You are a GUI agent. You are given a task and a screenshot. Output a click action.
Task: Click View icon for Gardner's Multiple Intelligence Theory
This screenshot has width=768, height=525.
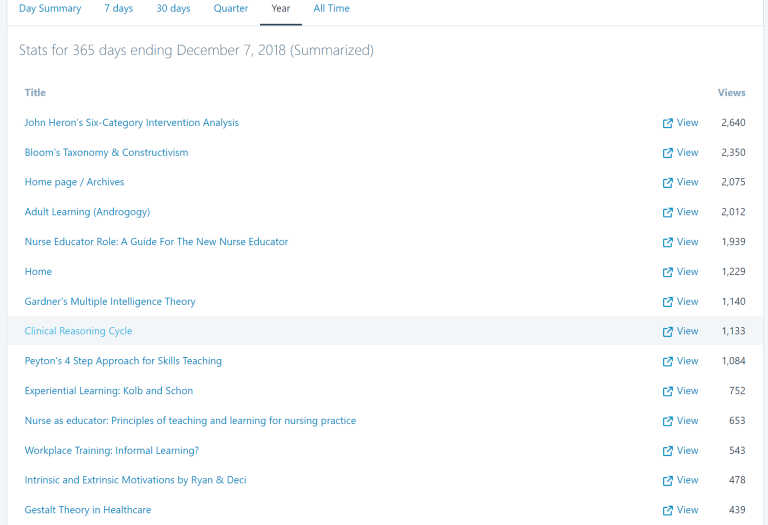pyautogui.click(x=668, y=302)
